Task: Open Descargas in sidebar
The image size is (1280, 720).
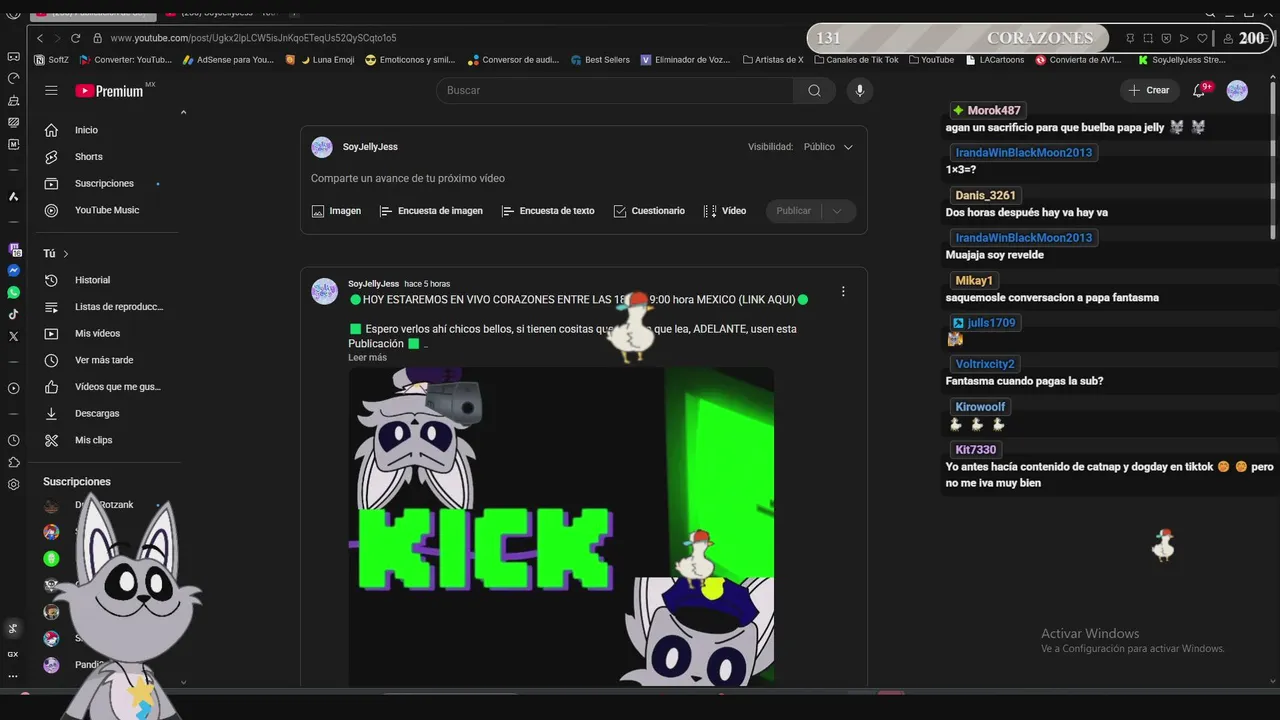Action: coord(97,414)
